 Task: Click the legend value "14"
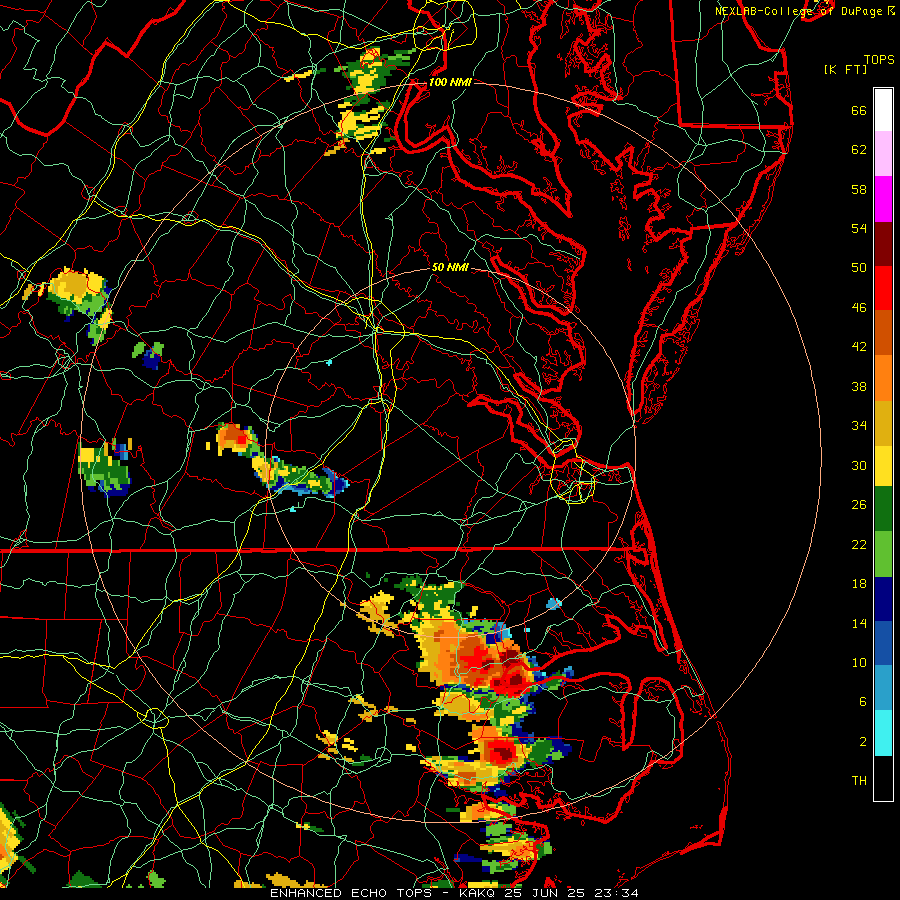[x=859, y=623]
